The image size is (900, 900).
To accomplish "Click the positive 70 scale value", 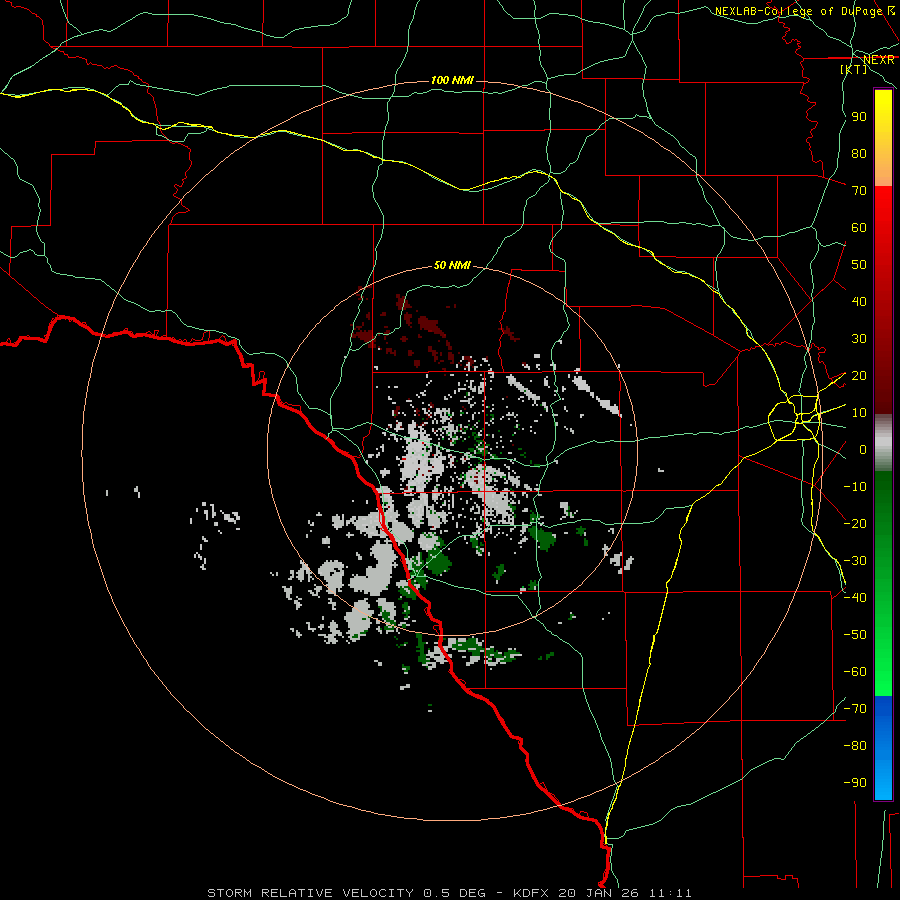I will click(859, 191).
